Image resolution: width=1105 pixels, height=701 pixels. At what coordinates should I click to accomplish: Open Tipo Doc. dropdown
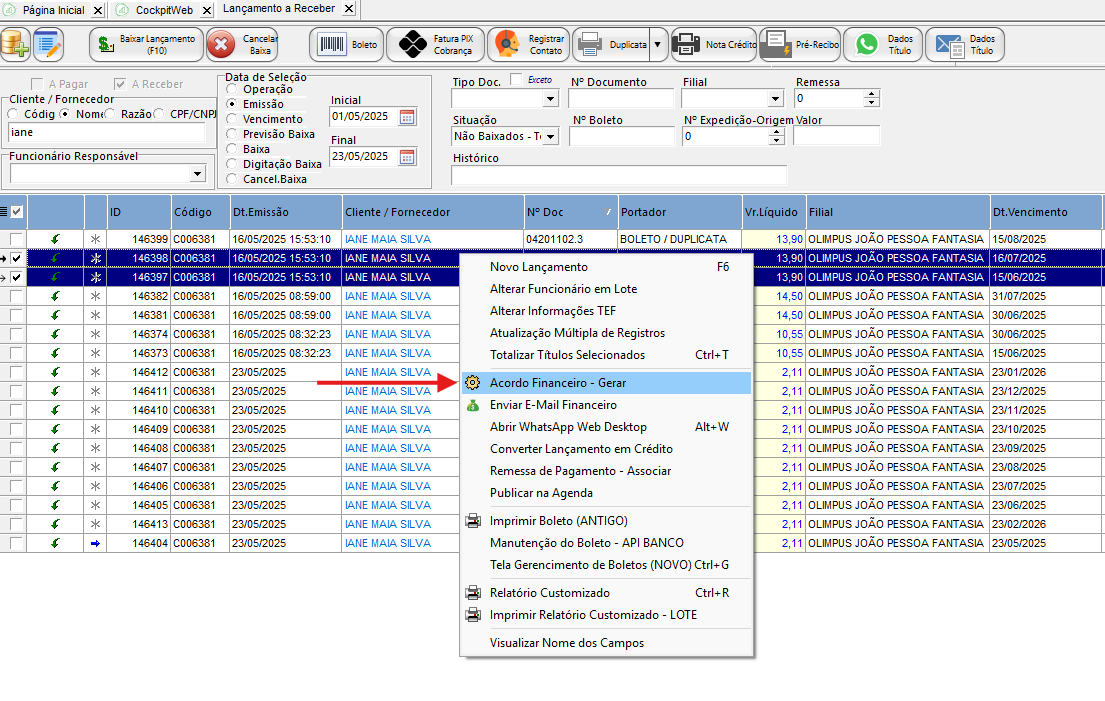click(x=550, y=99)
